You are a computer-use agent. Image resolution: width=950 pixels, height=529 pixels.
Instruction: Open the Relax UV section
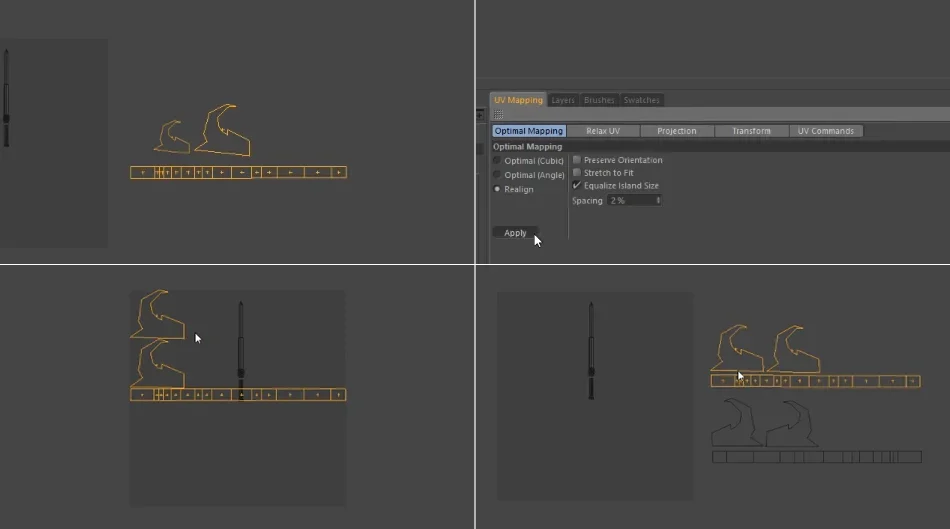(x=603, y=131)
